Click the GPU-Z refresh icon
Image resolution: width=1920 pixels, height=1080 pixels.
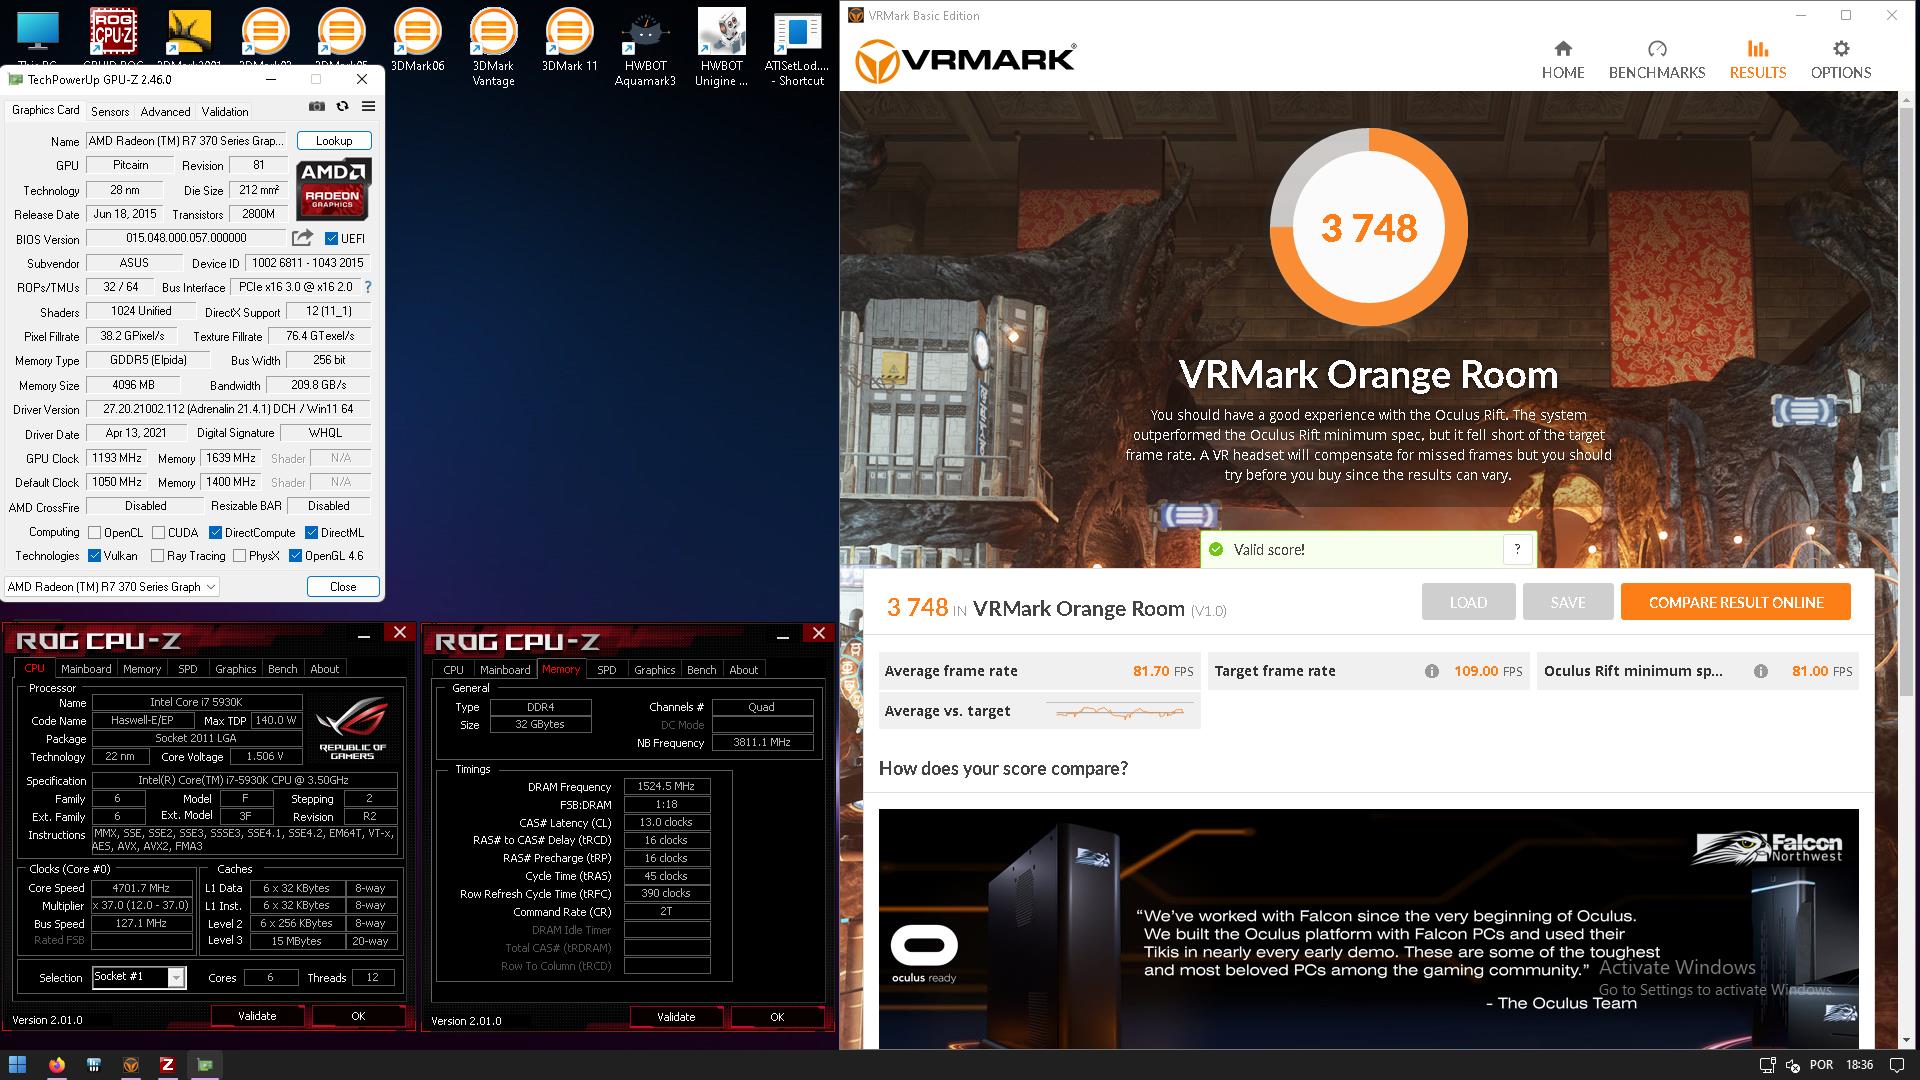coord(342,106)
